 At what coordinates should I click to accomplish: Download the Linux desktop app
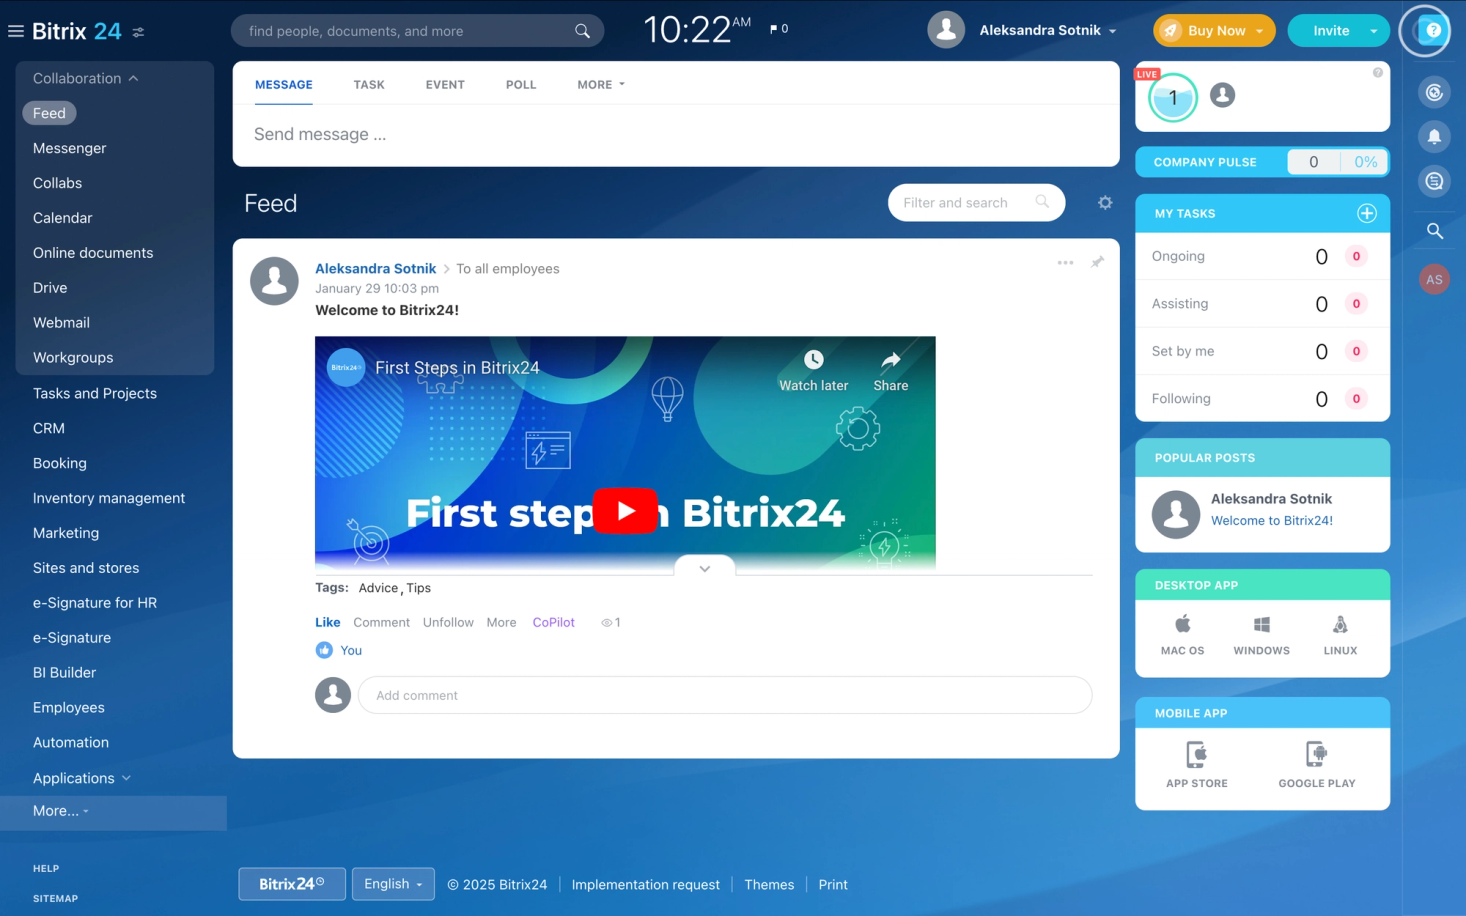(1340, 635)
